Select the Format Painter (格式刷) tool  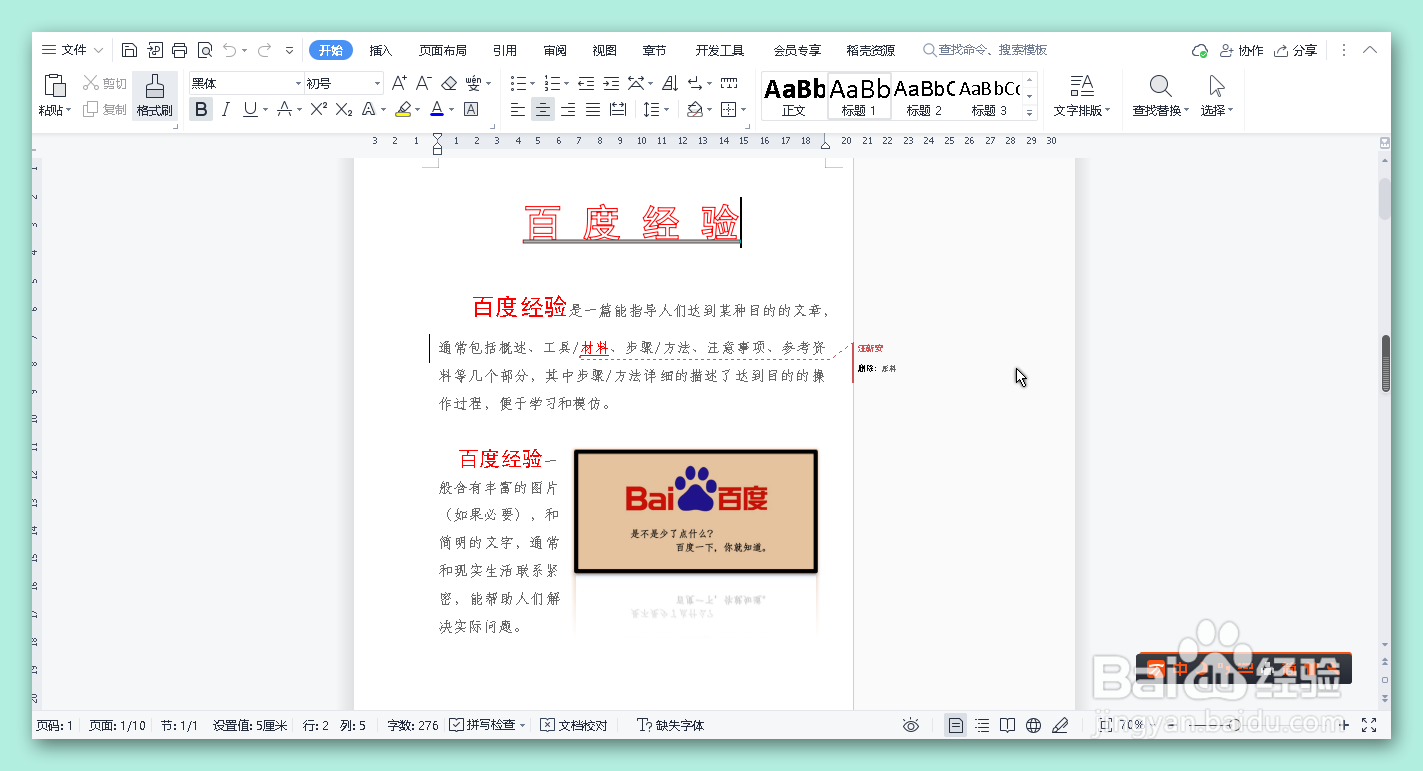click(155, 96)
